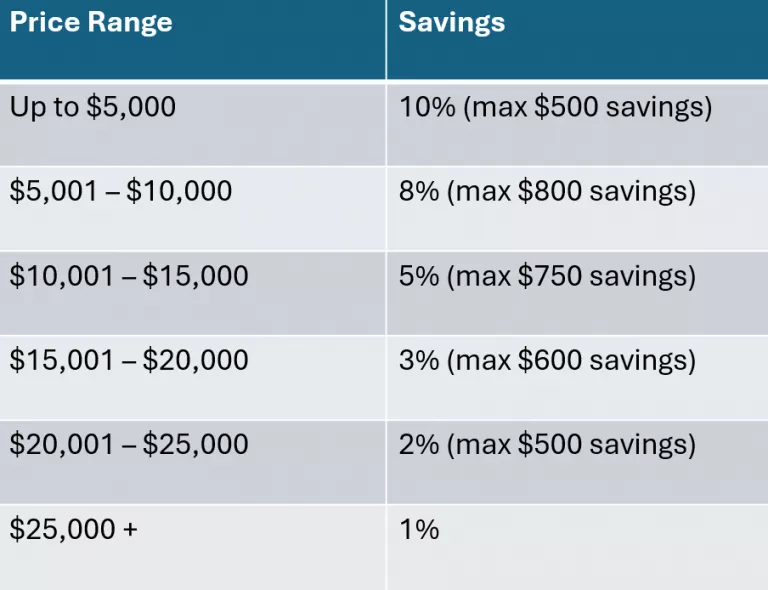Click the '1%' savings cell
This screenshot has height=590, width=768.
click(419, 529)
